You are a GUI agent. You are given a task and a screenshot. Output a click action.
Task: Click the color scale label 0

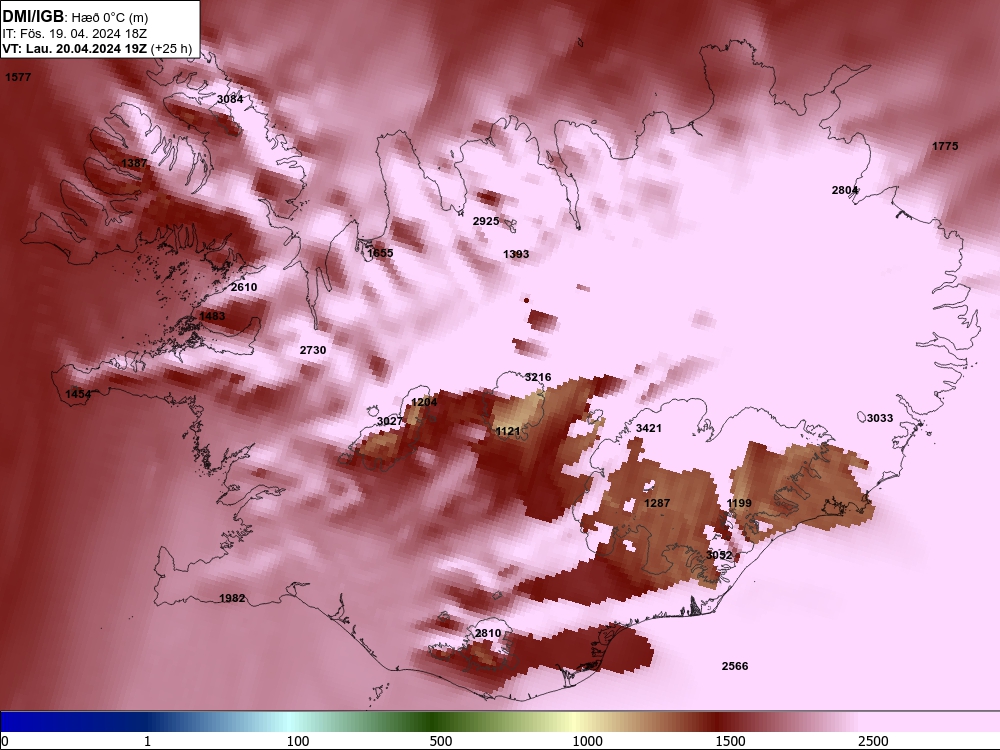click(x=5, y=741)
